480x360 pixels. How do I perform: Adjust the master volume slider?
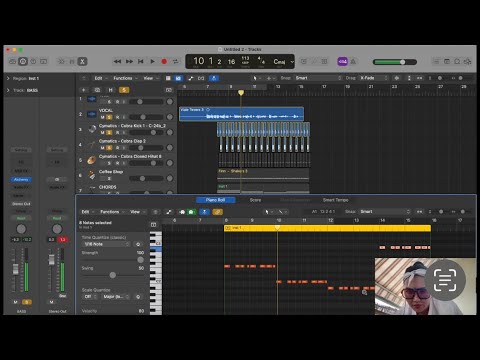pos(395,62)
